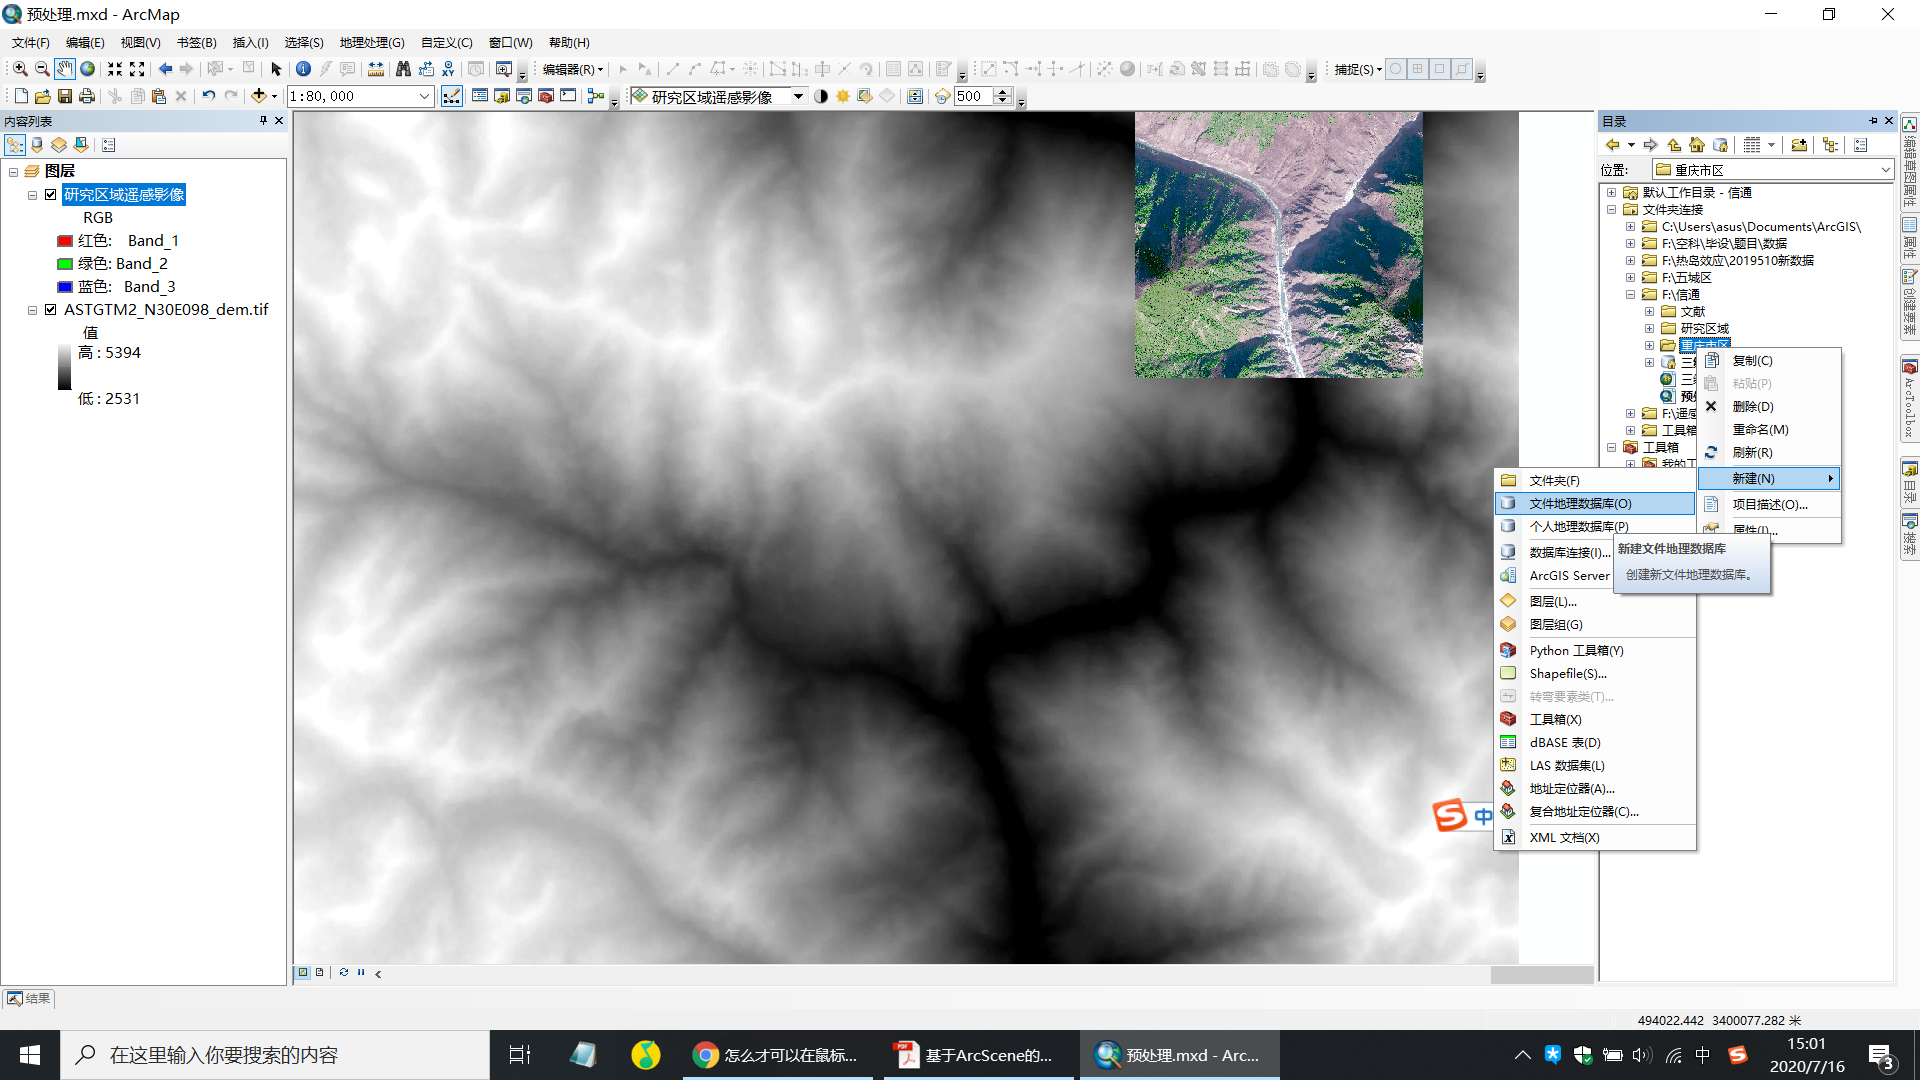Choose 文件地理数据库(O) from the New submenu
This screenshot has width=1920, height=1080.
(x=1580, y=503)
